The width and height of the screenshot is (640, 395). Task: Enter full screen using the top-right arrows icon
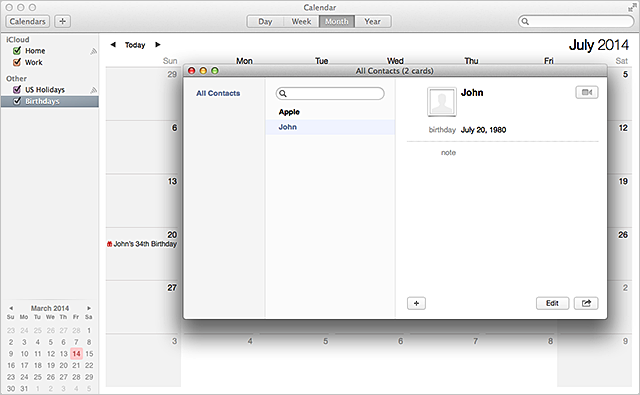(632, 7)
